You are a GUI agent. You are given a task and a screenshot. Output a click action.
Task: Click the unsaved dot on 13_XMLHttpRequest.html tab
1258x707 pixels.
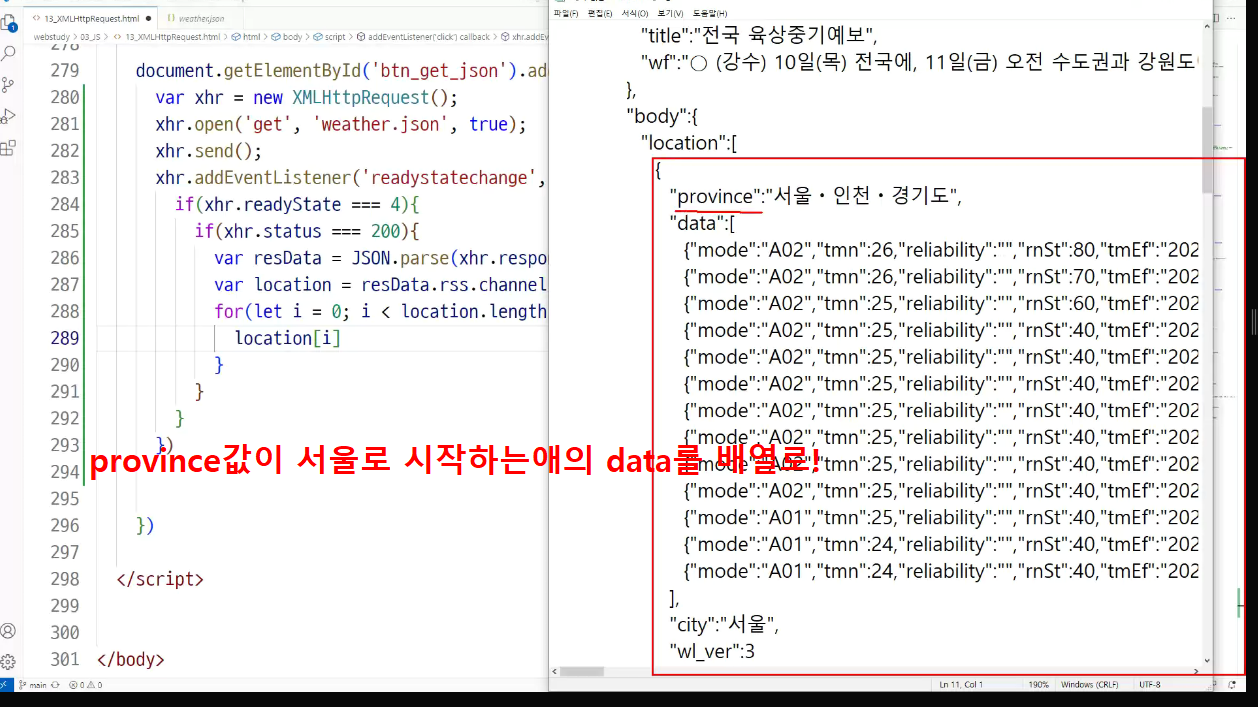coord(149,18)
